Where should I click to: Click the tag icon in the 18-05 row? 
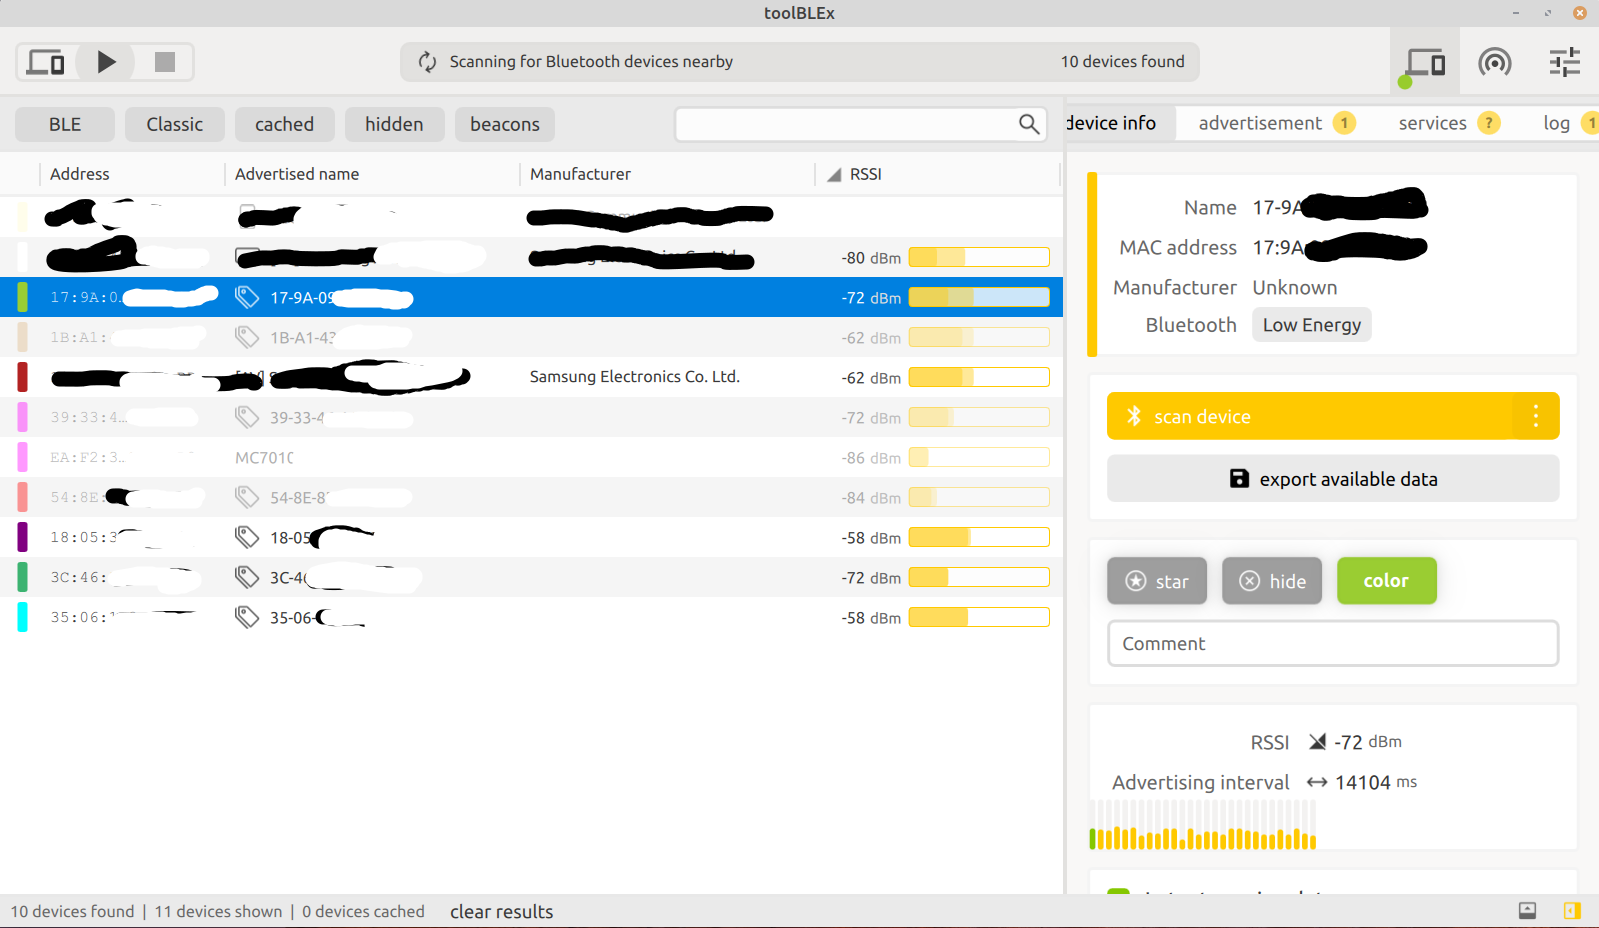[247, 537]
